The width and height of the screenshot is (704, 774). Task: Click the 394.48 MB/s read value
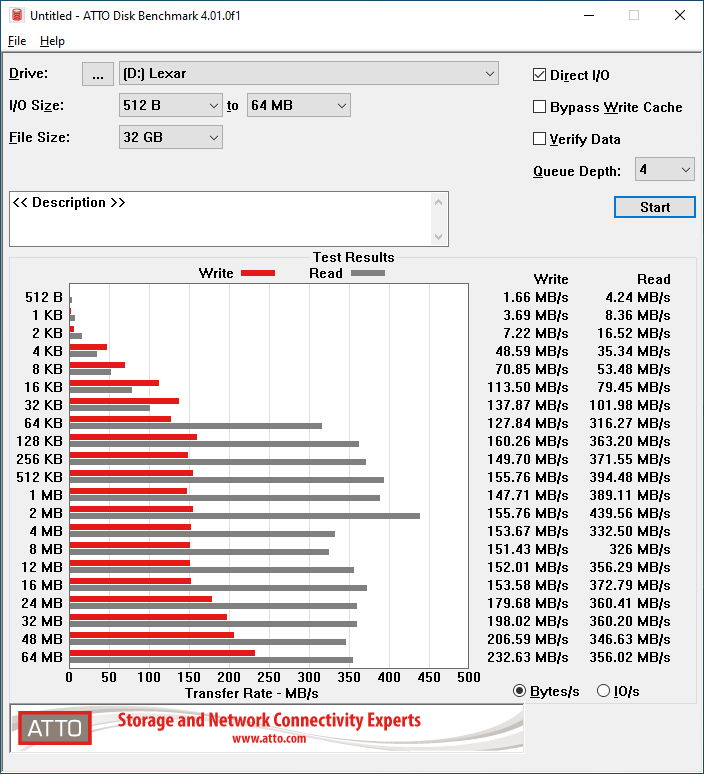(x=630, y=477)
